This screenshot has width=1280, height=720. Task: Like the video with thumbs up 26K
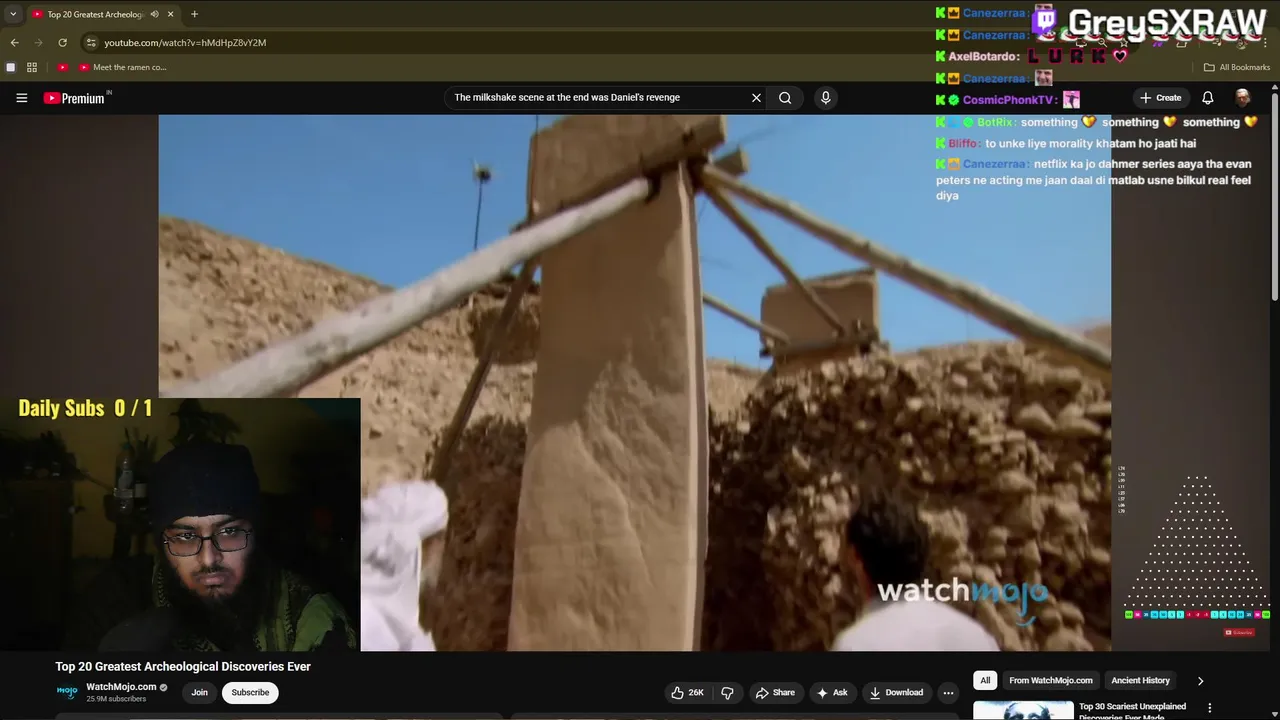click(686, 692)
